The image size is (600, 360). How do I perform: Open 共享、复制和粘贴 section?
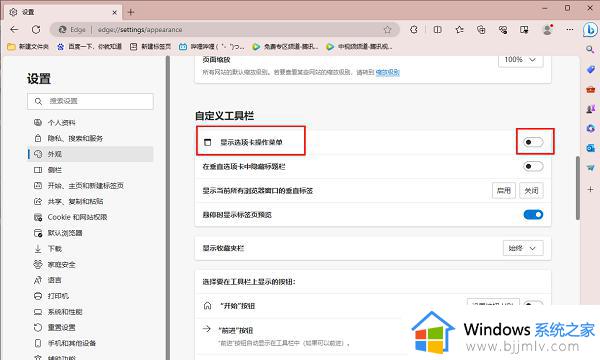pyautogui.click(x=90, y=201)
